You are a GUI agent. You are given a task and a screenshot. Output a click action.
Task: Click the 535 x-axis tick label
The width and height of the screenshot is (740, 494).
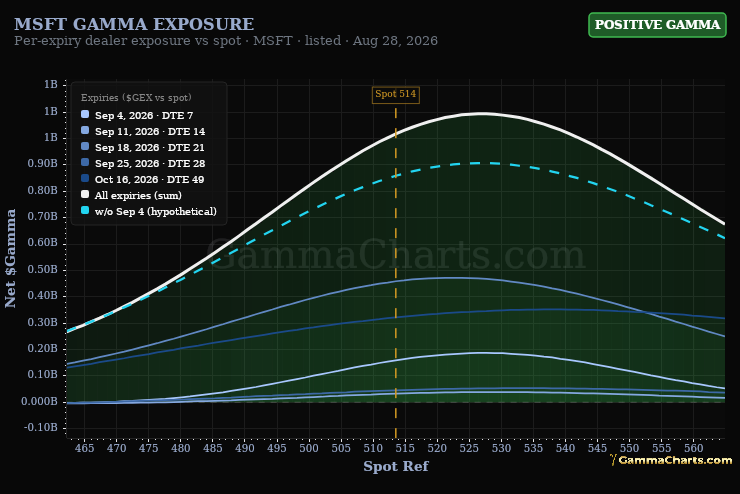pos(533,448)
